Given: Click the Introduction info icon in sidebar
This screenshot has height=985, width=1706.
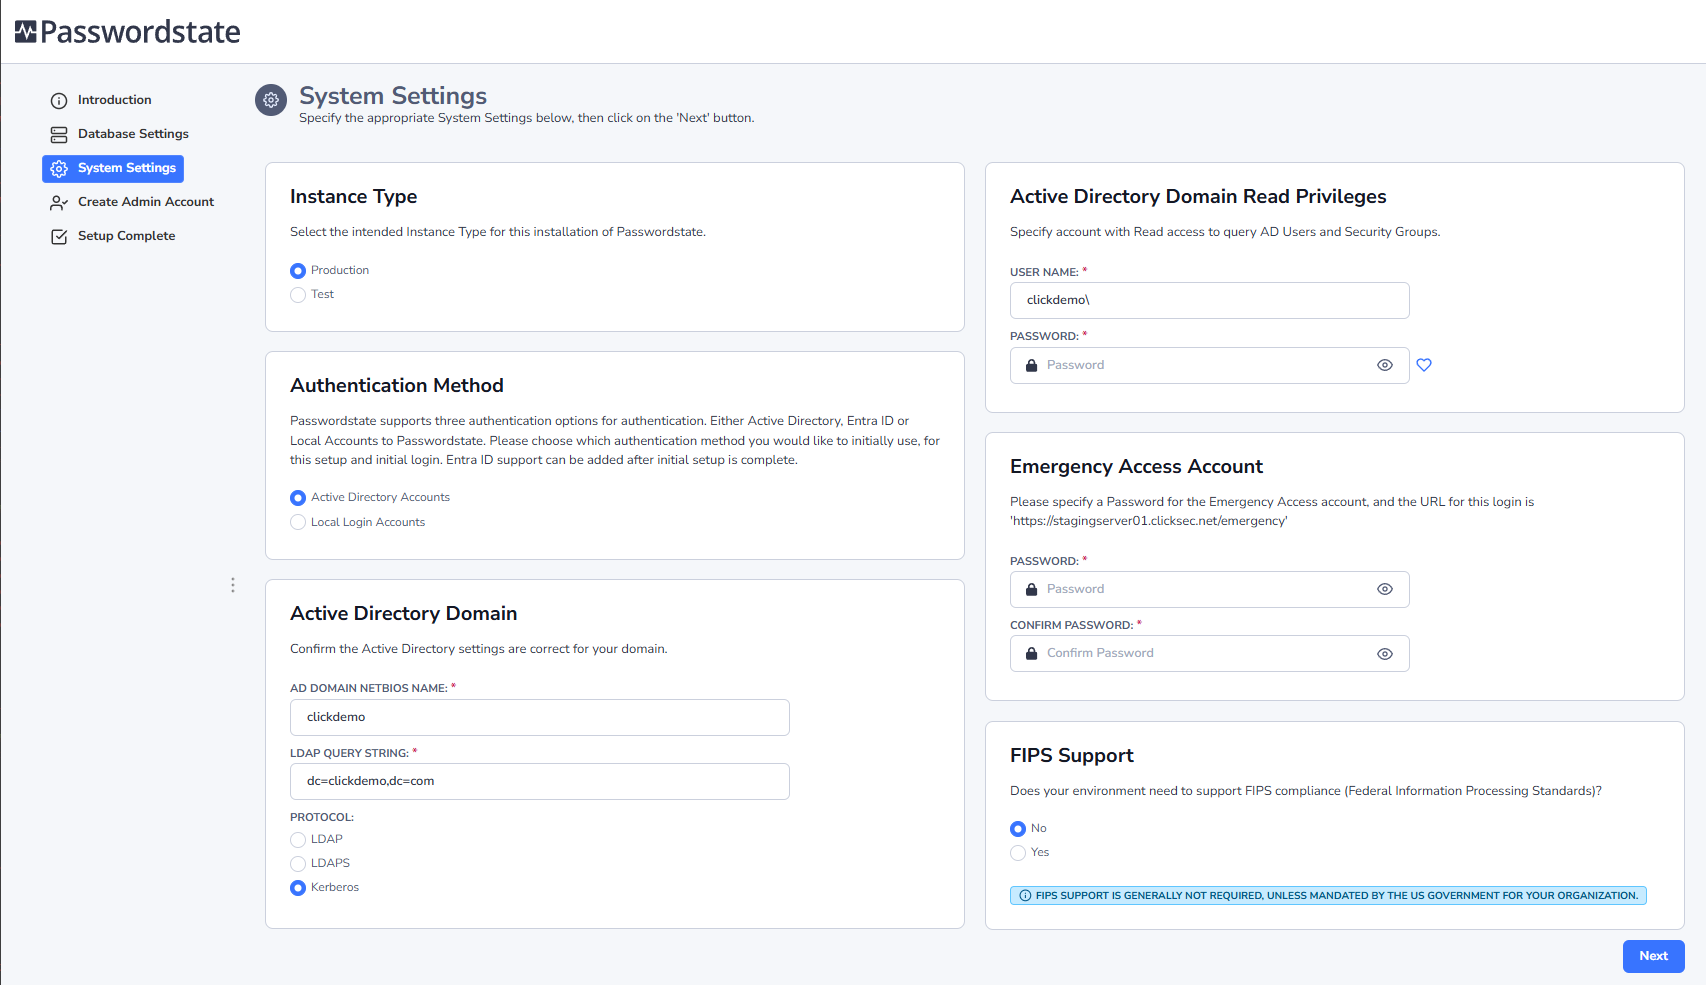Looking at the screenshot, I should pos(59,101).
